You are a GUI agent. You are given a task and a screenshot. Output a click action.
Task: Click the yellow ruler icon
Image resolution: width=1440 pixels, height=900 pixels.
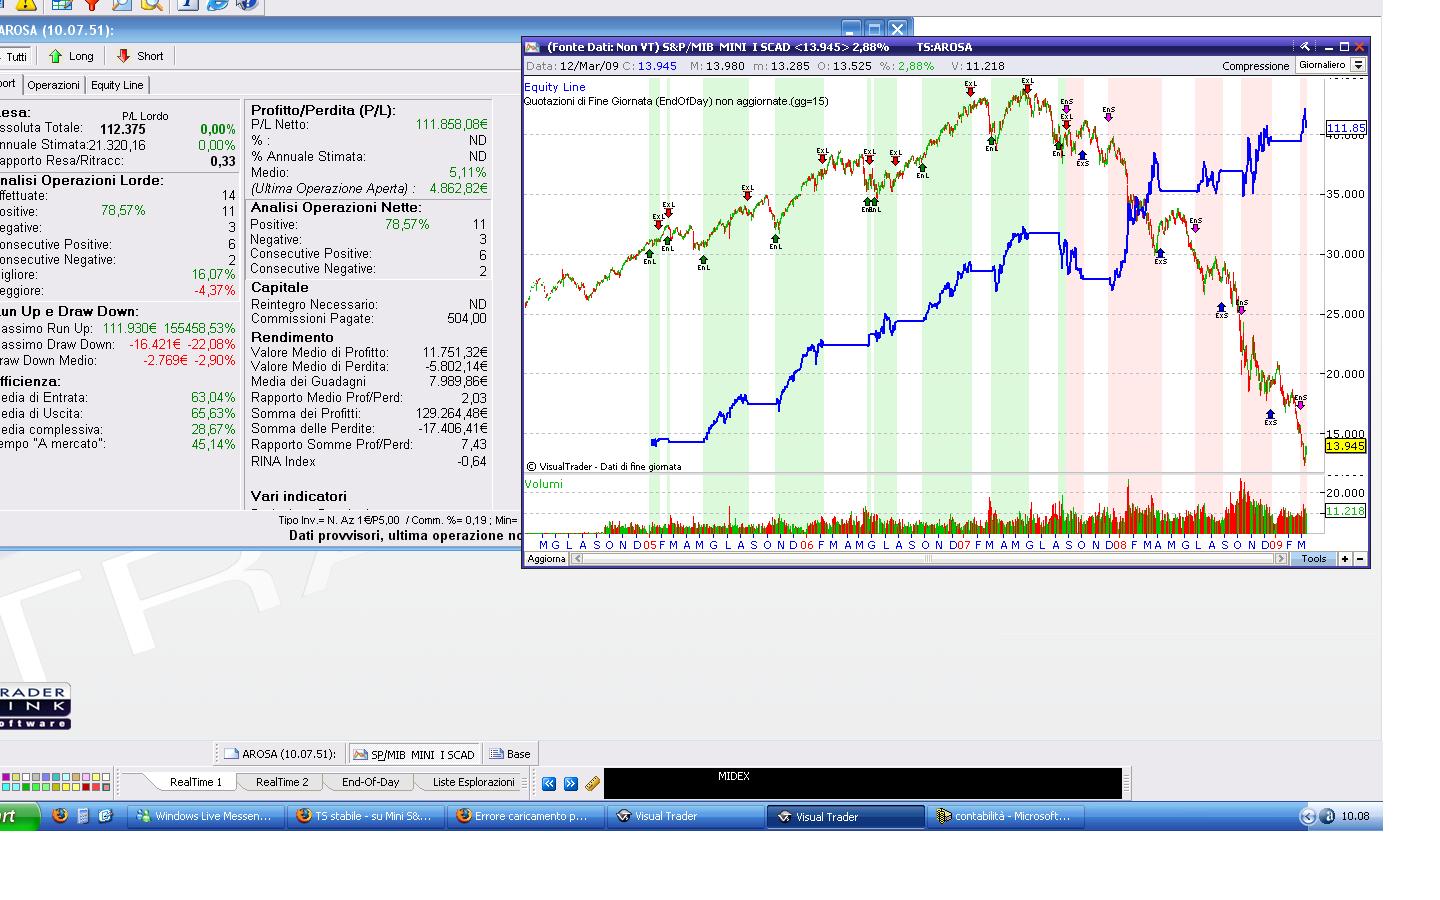592,783
